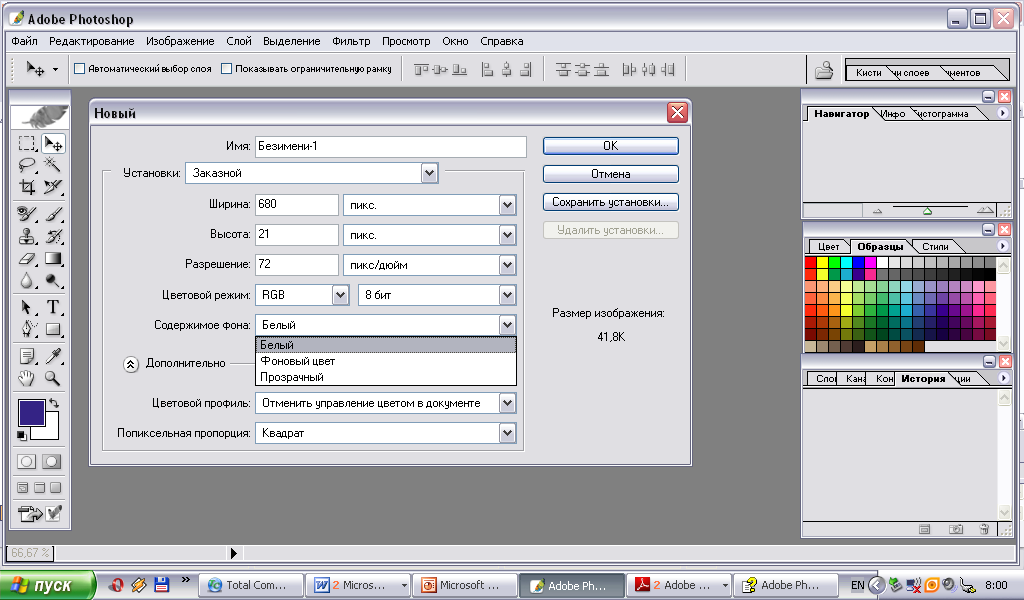Select the Type tool
Image resolution: width=1024 pixels, height=600 pixels.
(x=53, y=307)
